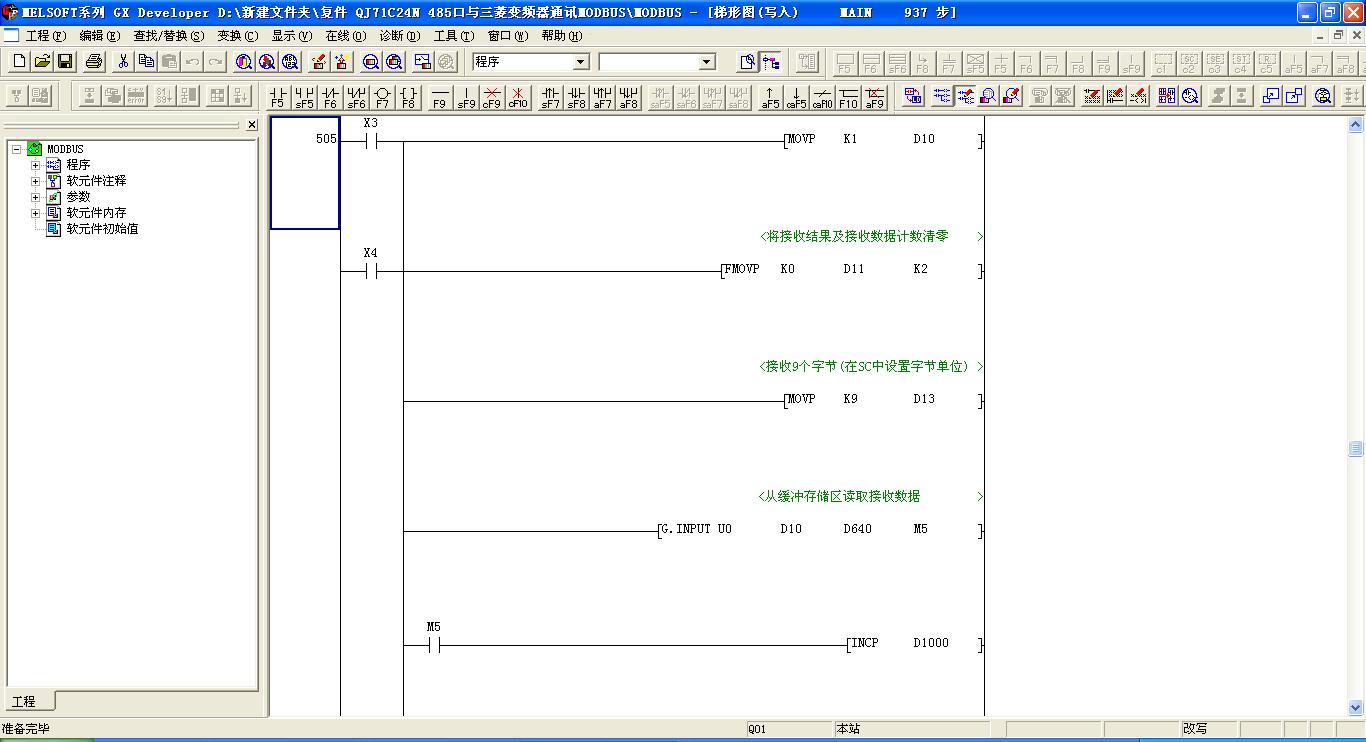Click the Cut scissors icon
This screenshot has width=1366, height=742.
[123, 62]
